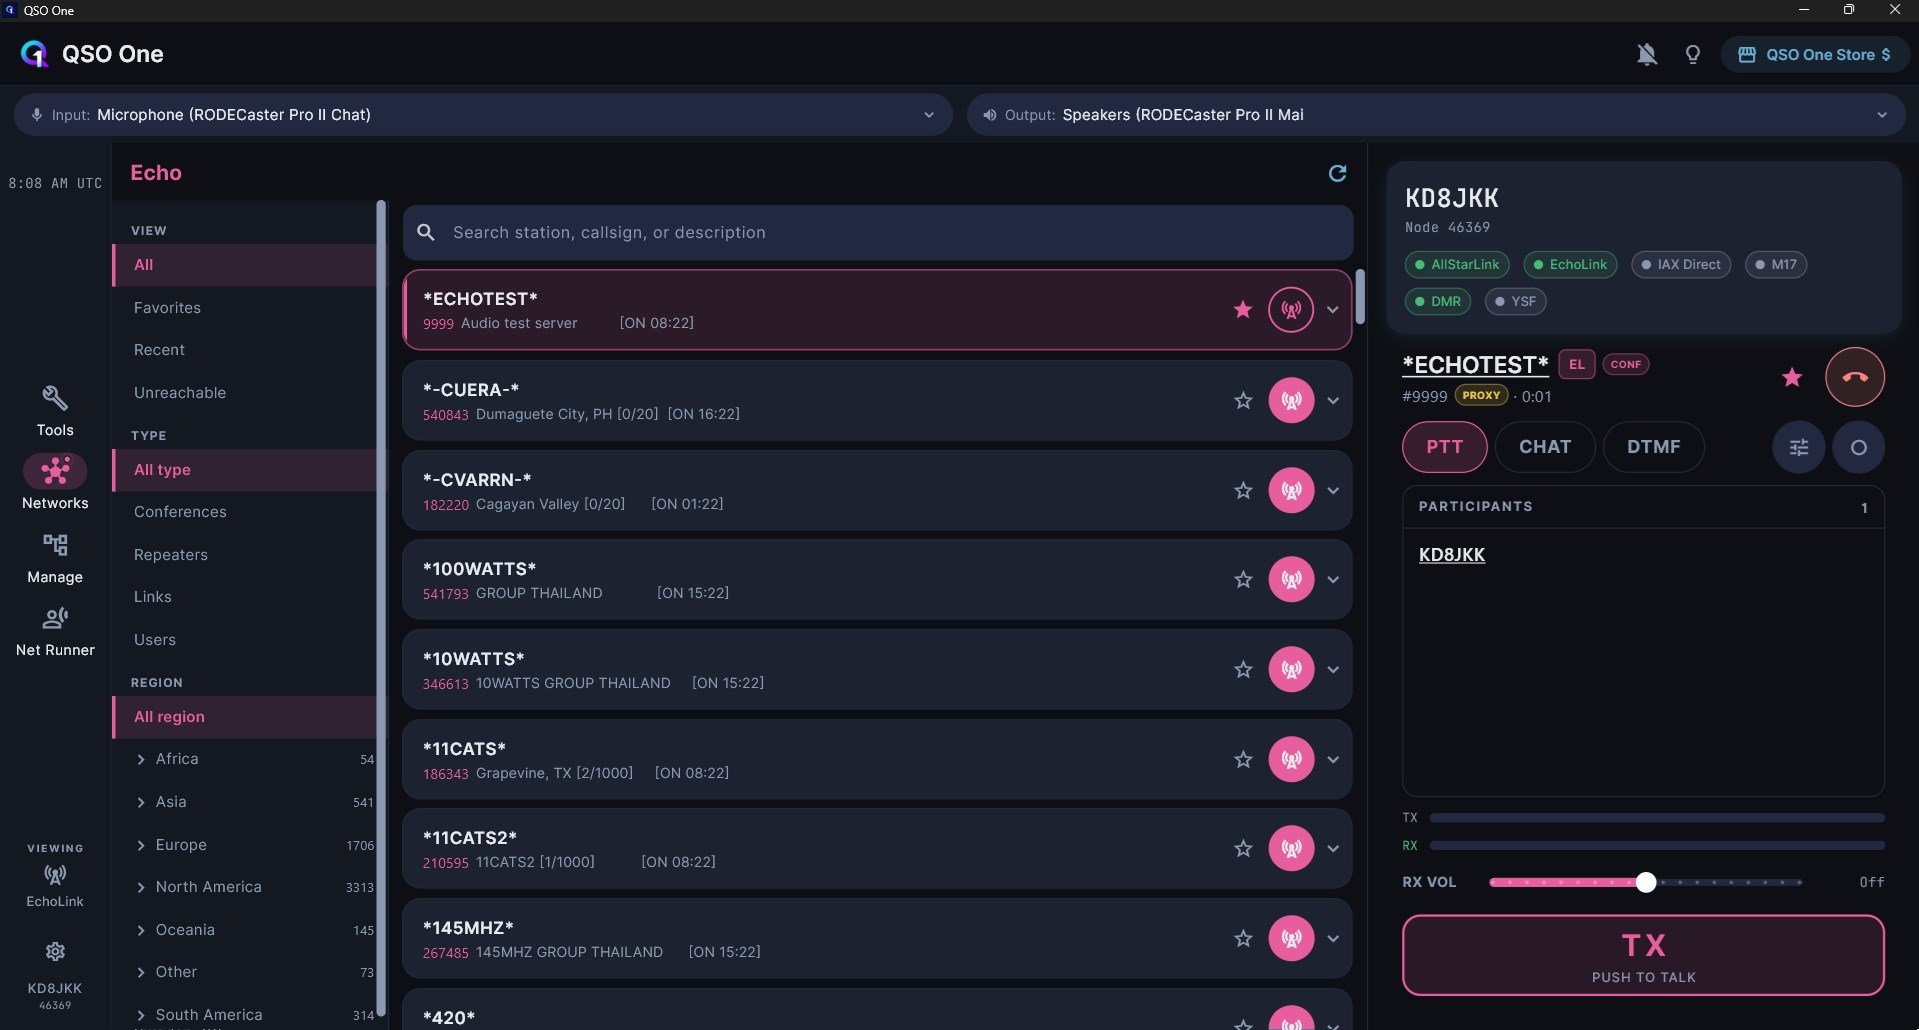
Task: Expand the *ECHOTEST* list entry
Action: pos(1333,310)
